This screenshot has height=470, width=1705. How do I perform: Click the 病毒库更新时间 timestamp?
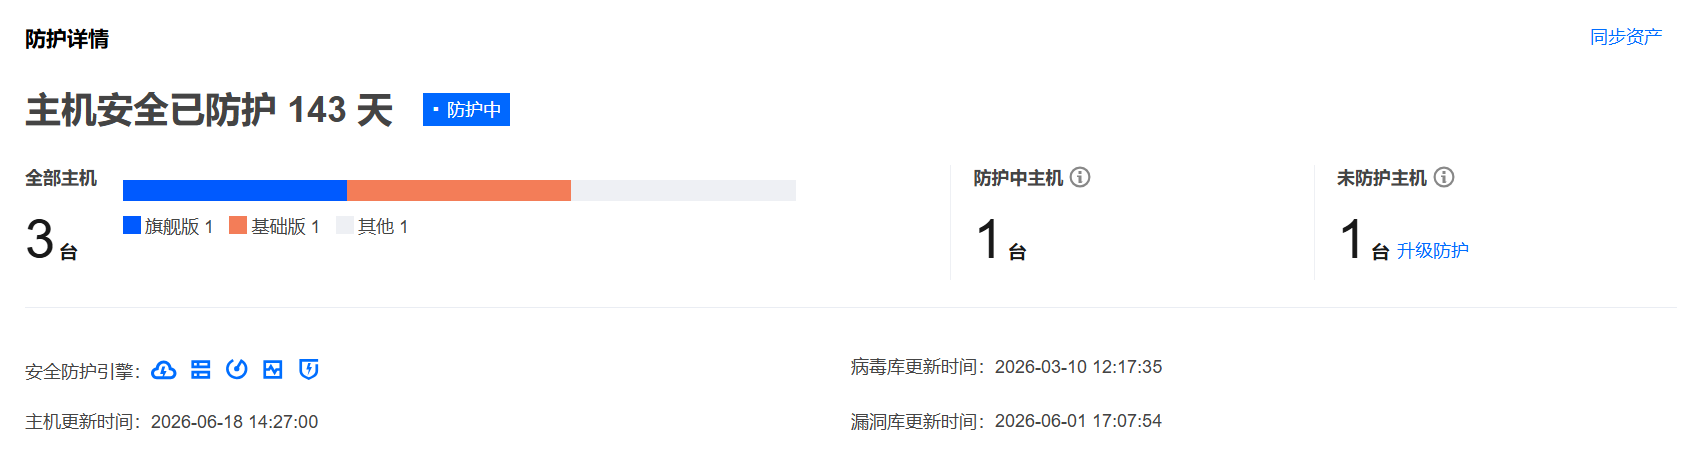pos(1078,367)
